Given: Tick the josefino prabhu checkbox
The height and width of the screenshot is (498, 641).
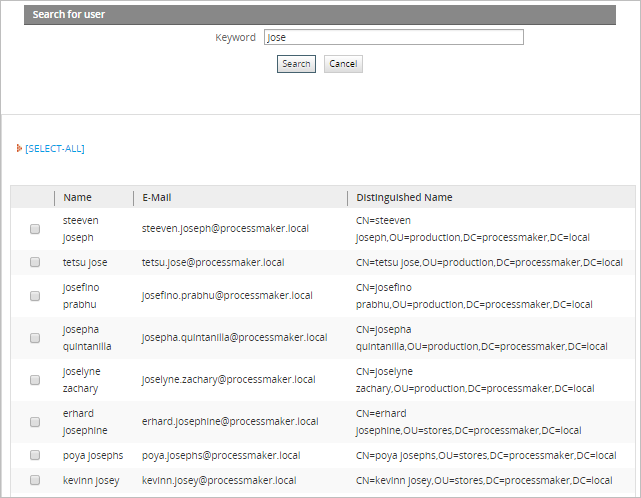Looking at the screenshot, I should pos(35,296).
